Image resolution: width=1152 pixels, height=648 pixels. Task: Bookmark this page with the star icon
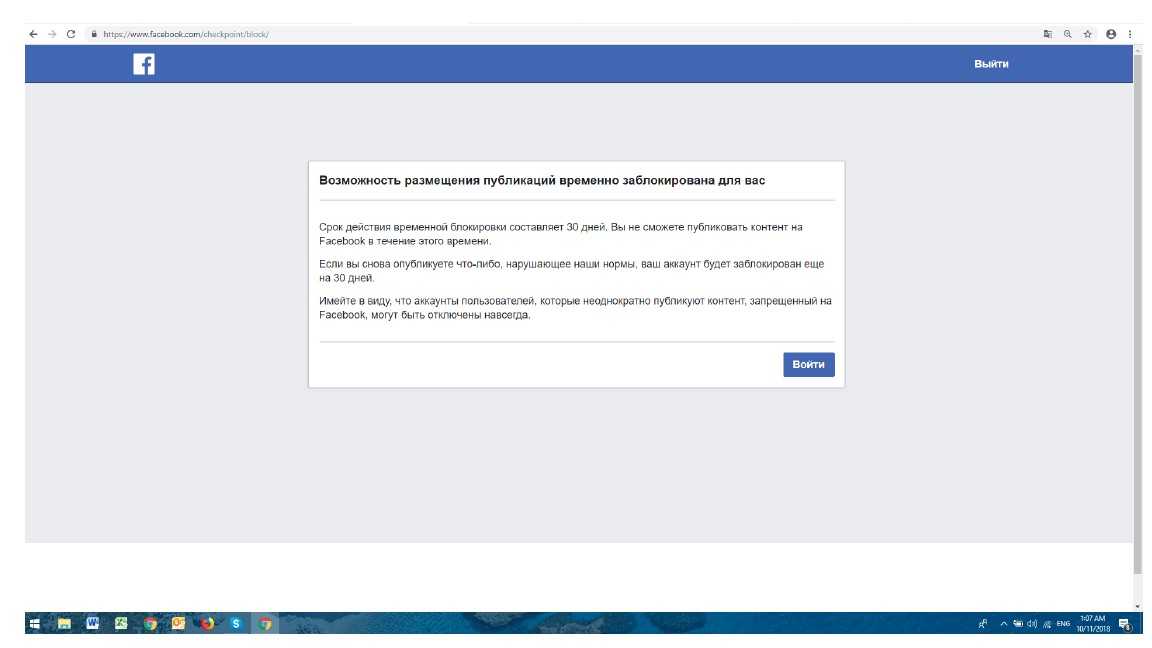pos(1087,35)
